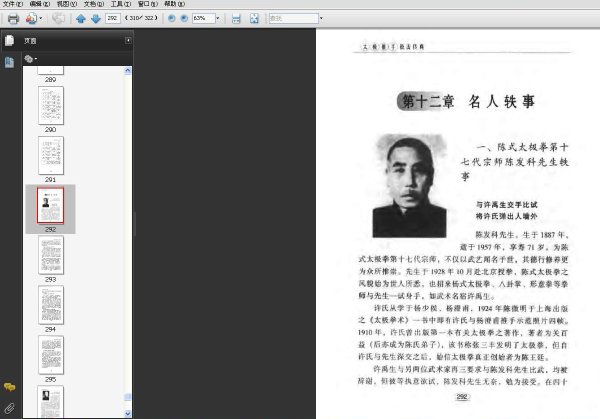This screenshot has height=419, width=600.
Task: Click the Bookmarks panel icon in the left strip
Action: 9,62
